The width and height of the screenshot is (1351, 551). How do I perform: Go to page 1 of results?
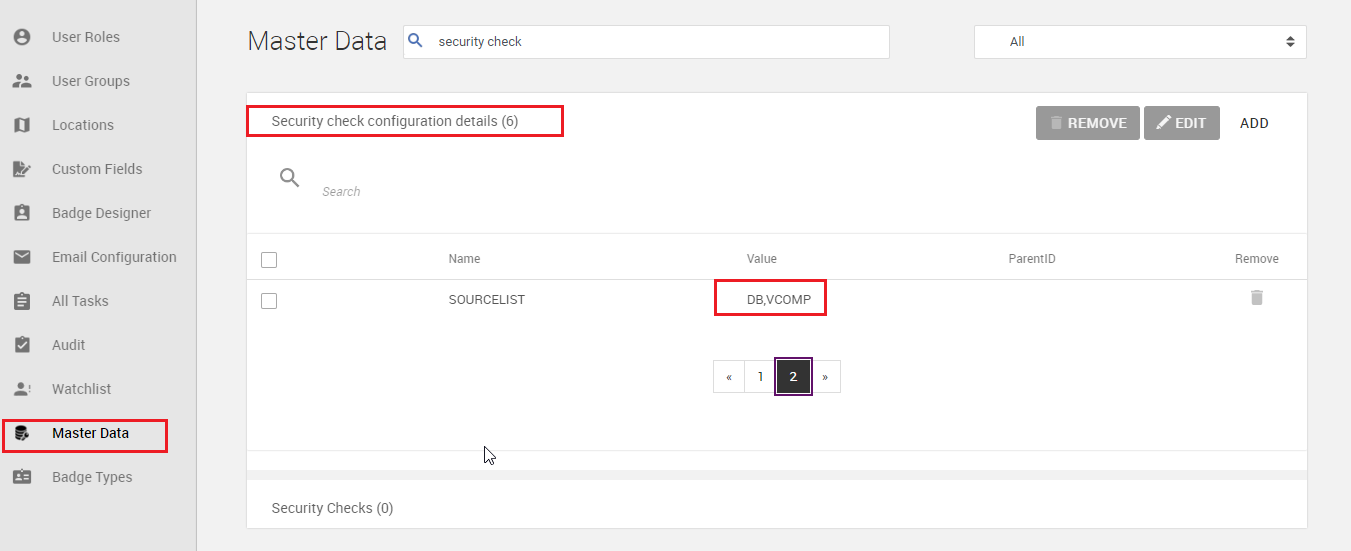click(x=760, y=377)
